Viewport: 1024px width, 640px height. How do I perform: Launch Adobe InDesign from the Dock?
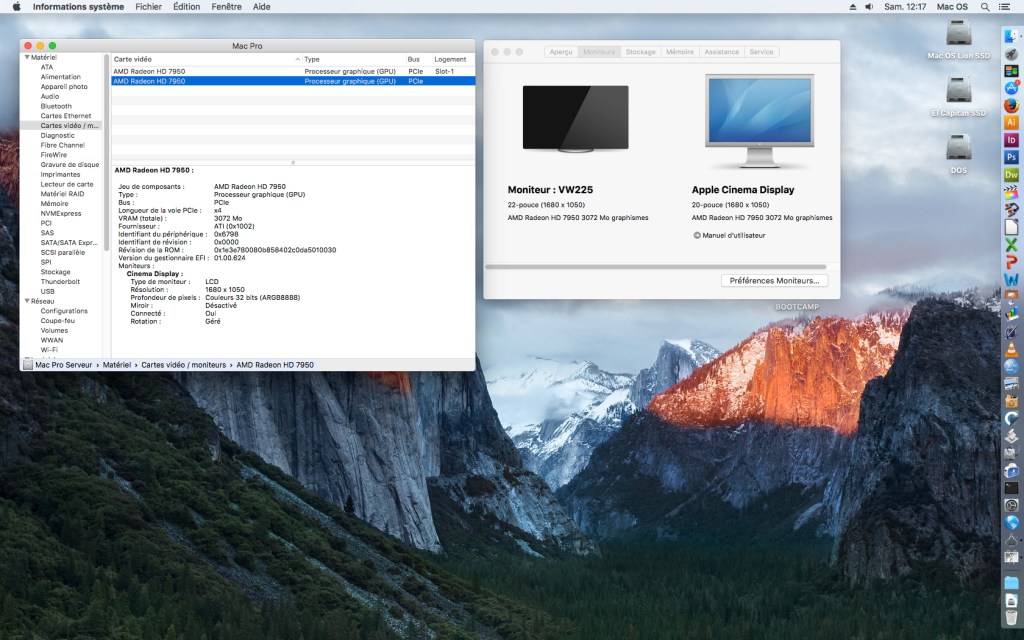point(1011,140)
